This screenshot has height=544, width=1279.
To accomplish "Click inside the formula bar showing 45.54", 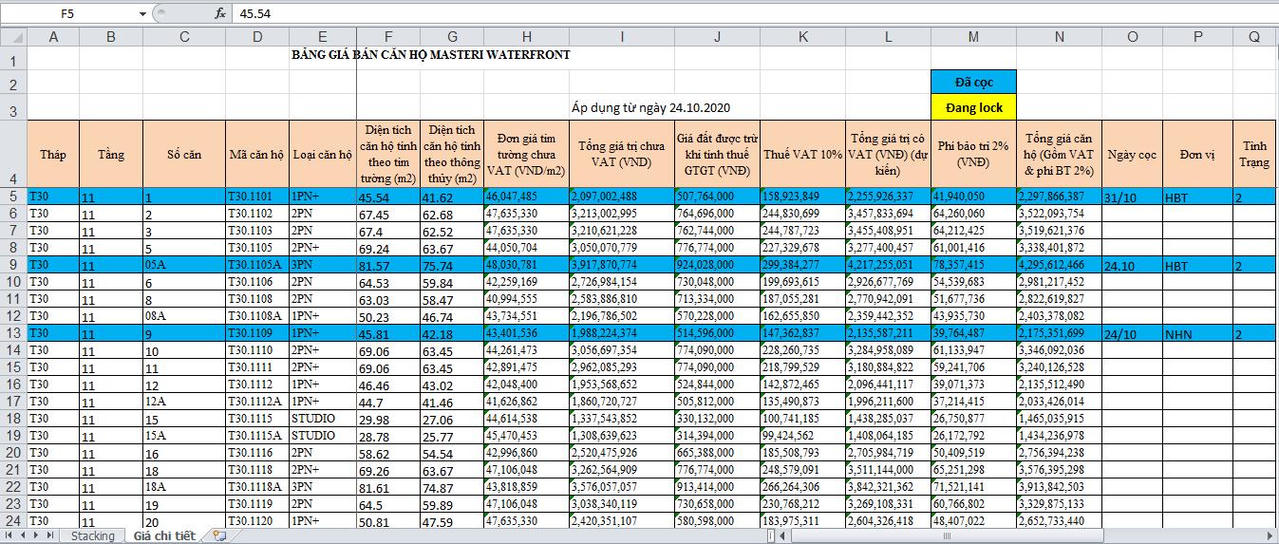I will pyautogui.click(x=700, y=14).
